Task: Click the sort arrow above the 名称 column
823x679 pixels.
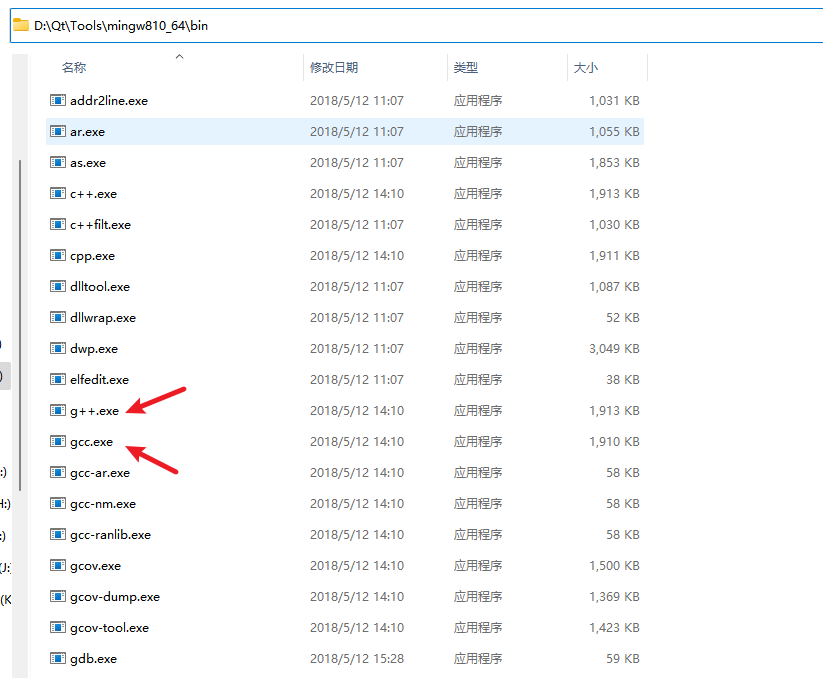Action: pyautogui.click(x=179, y=57)
